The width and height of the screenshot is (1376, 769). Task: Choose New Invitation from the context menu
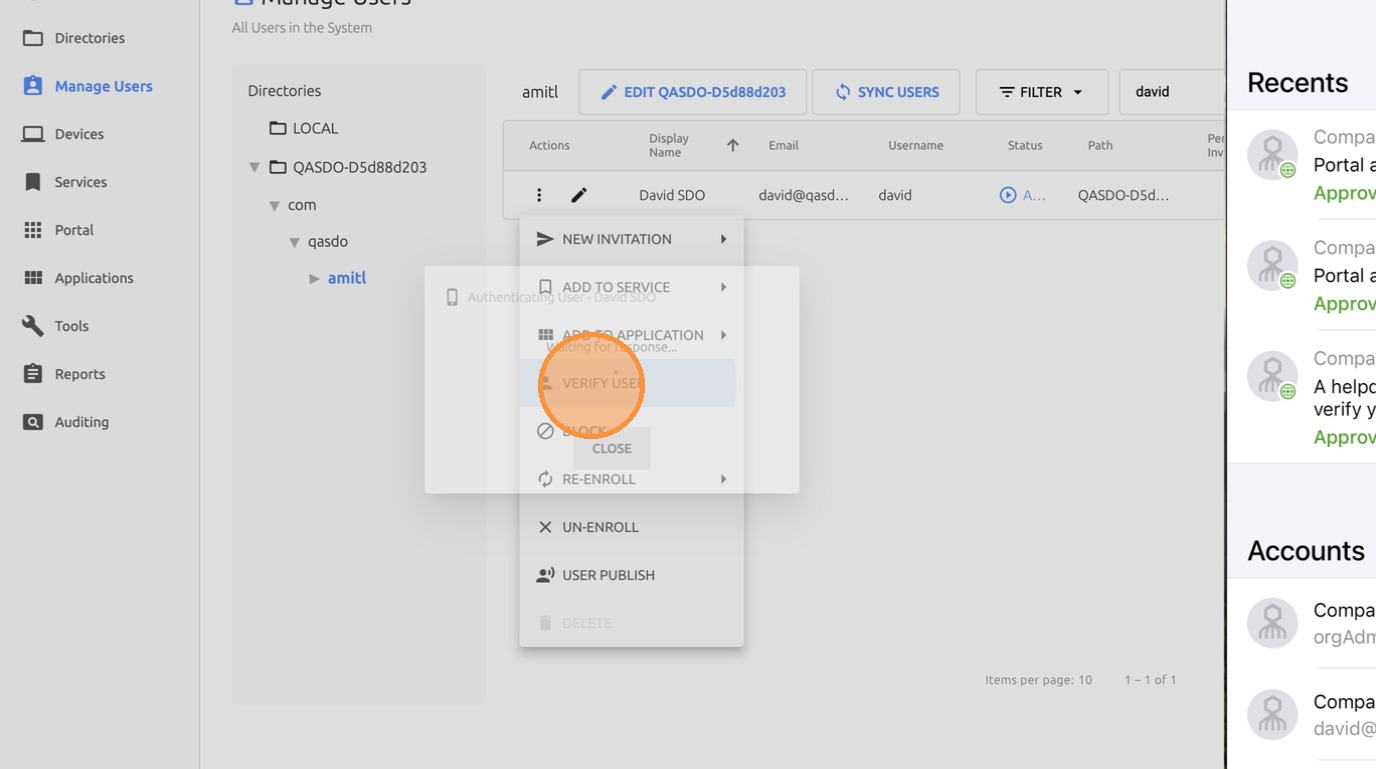(x=631, y=239)
